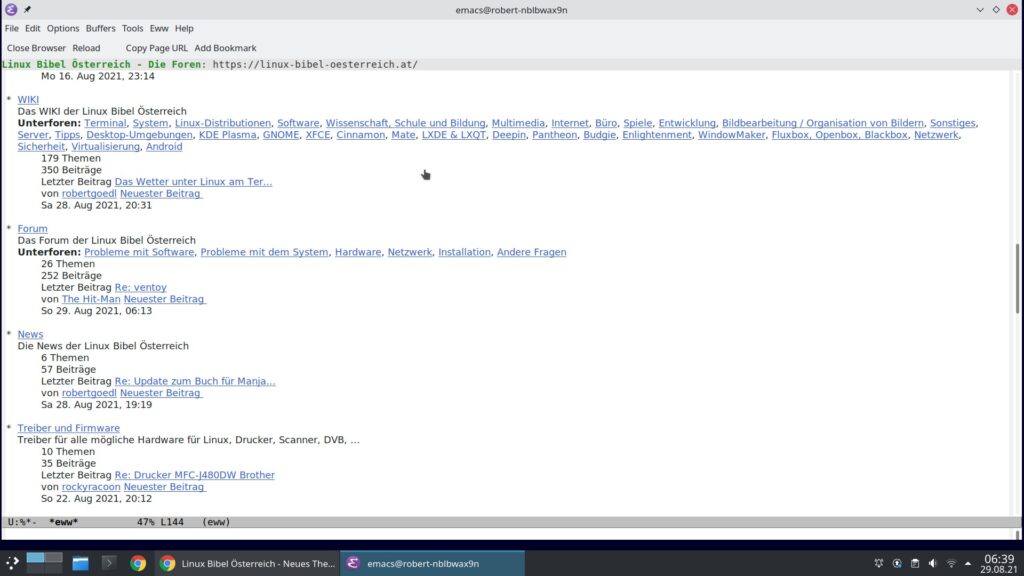Click Copy Page URL in toolbar

click(157, 48)
